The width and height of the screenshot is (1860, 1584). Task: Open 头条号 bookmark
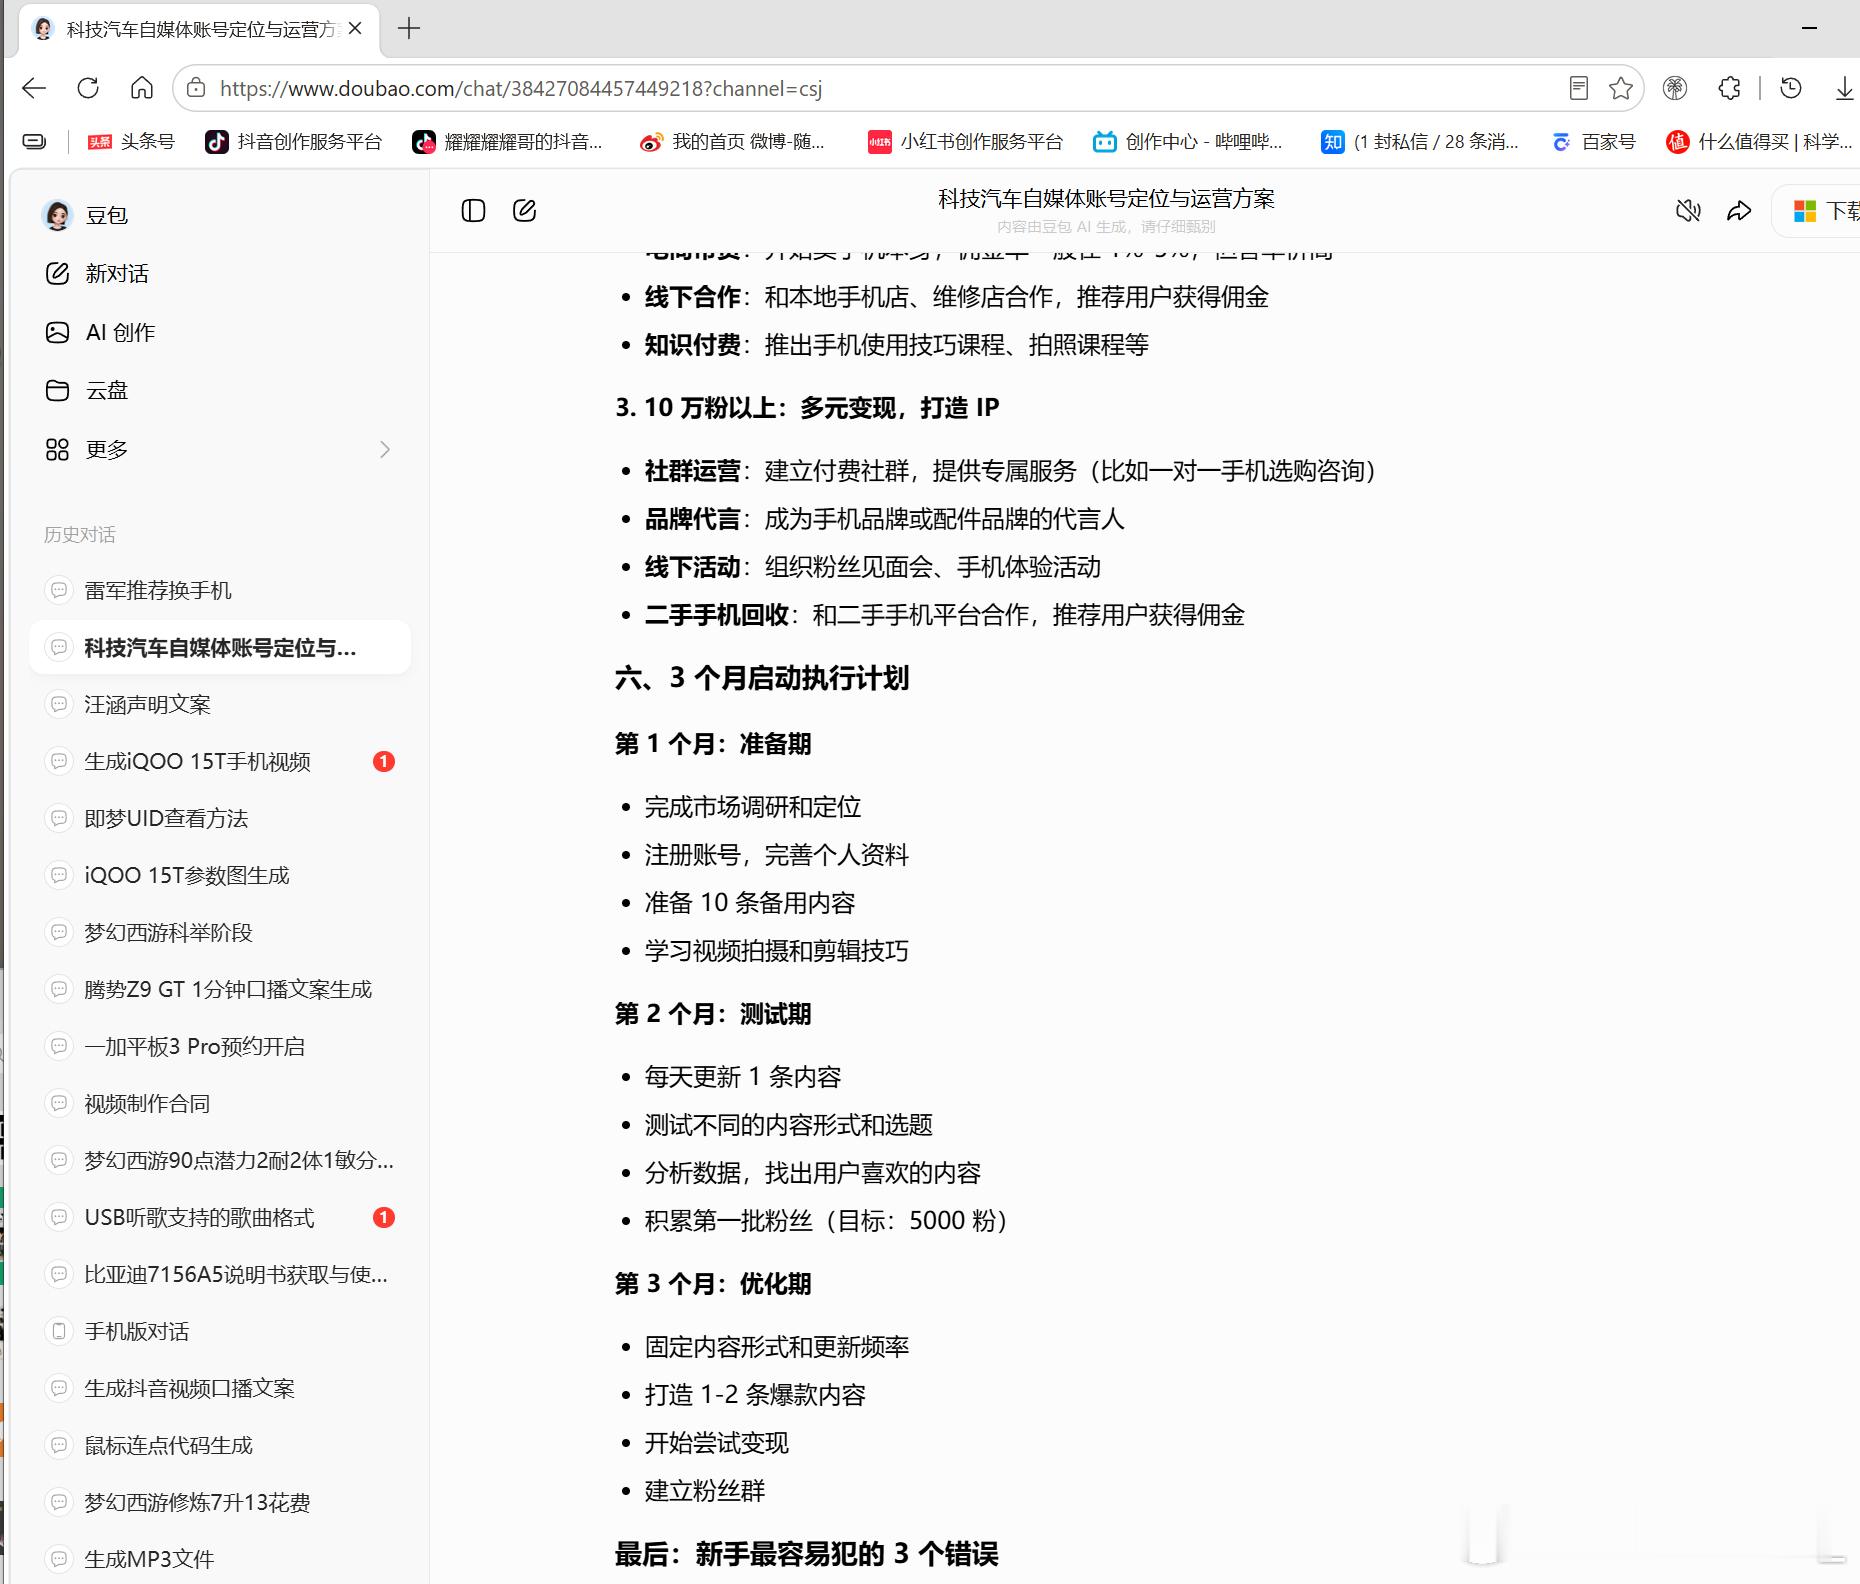(x=131, y=142)
